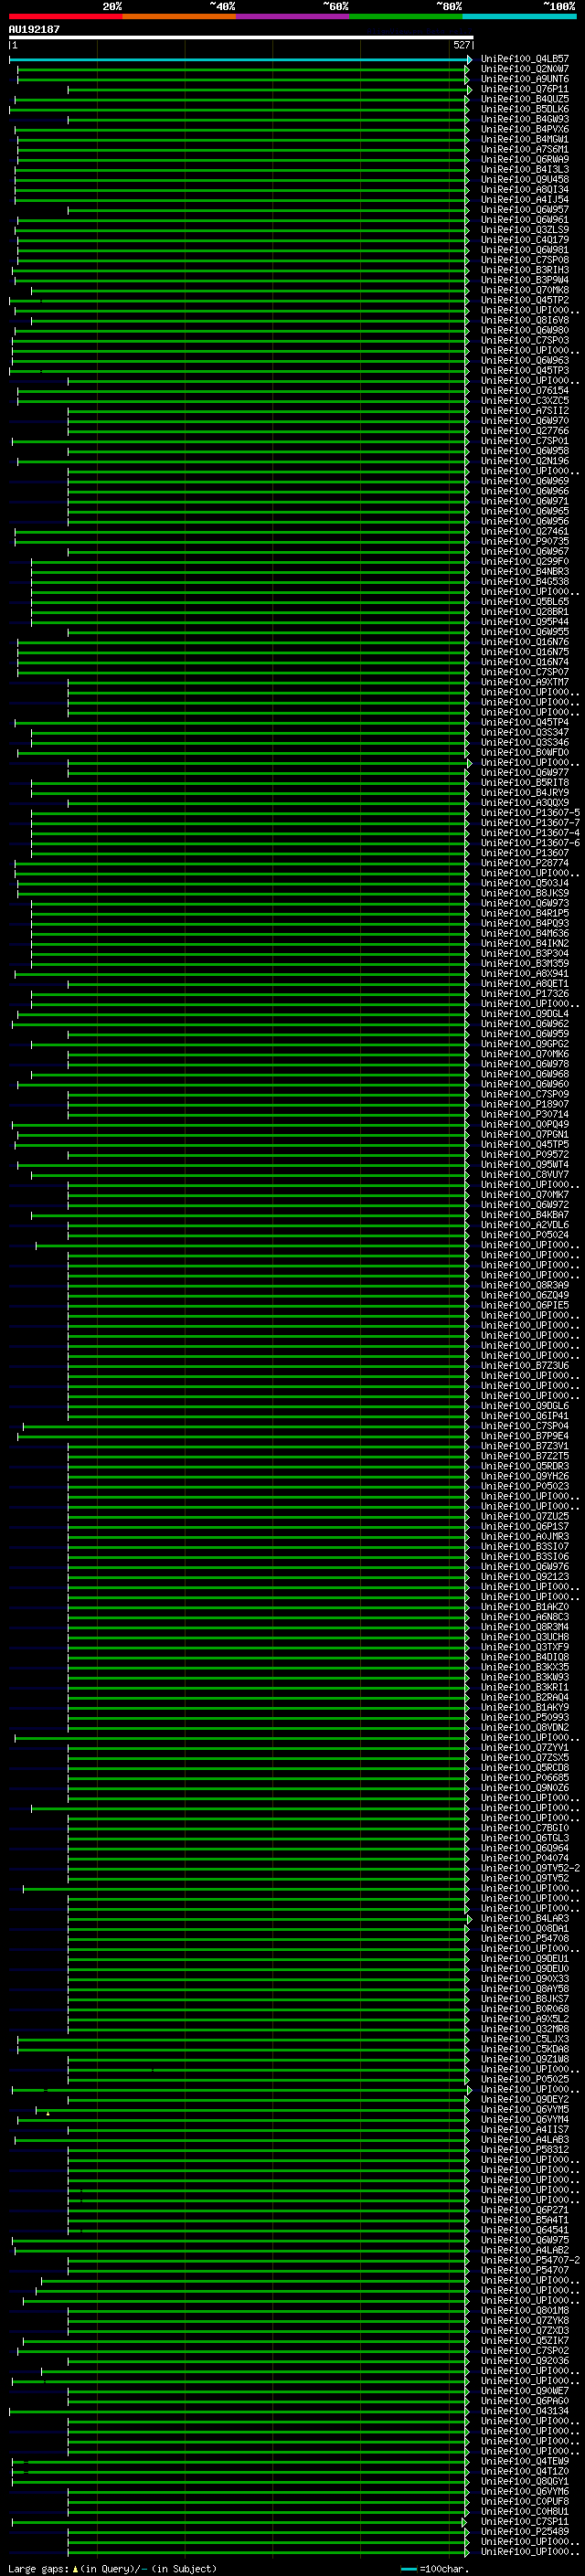Click the purple ~60% identity legend segment
The width and height of the screenshot is (585, 2576).
pyautogui.click(x=293, y=16)
